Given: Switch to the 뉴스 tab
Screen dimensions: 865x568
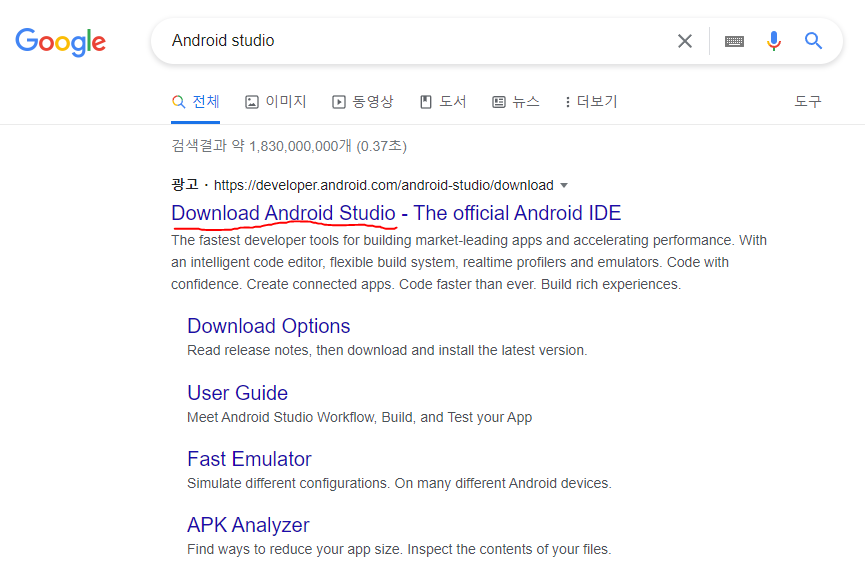Looking at the screenshot, I should pyautogui.click(x=515, y=101).
